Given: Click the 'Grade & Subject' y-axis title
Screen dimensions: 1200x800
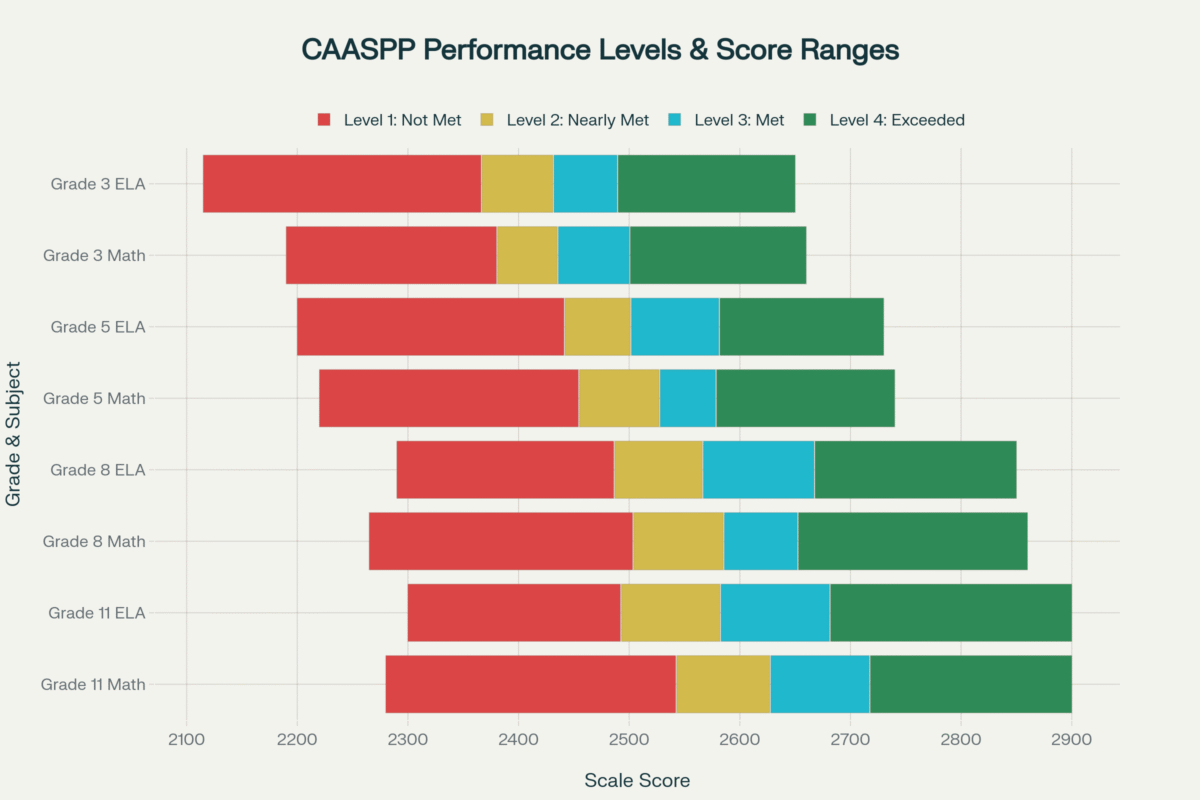Looking at the screenshot, I should coord(14,434).
